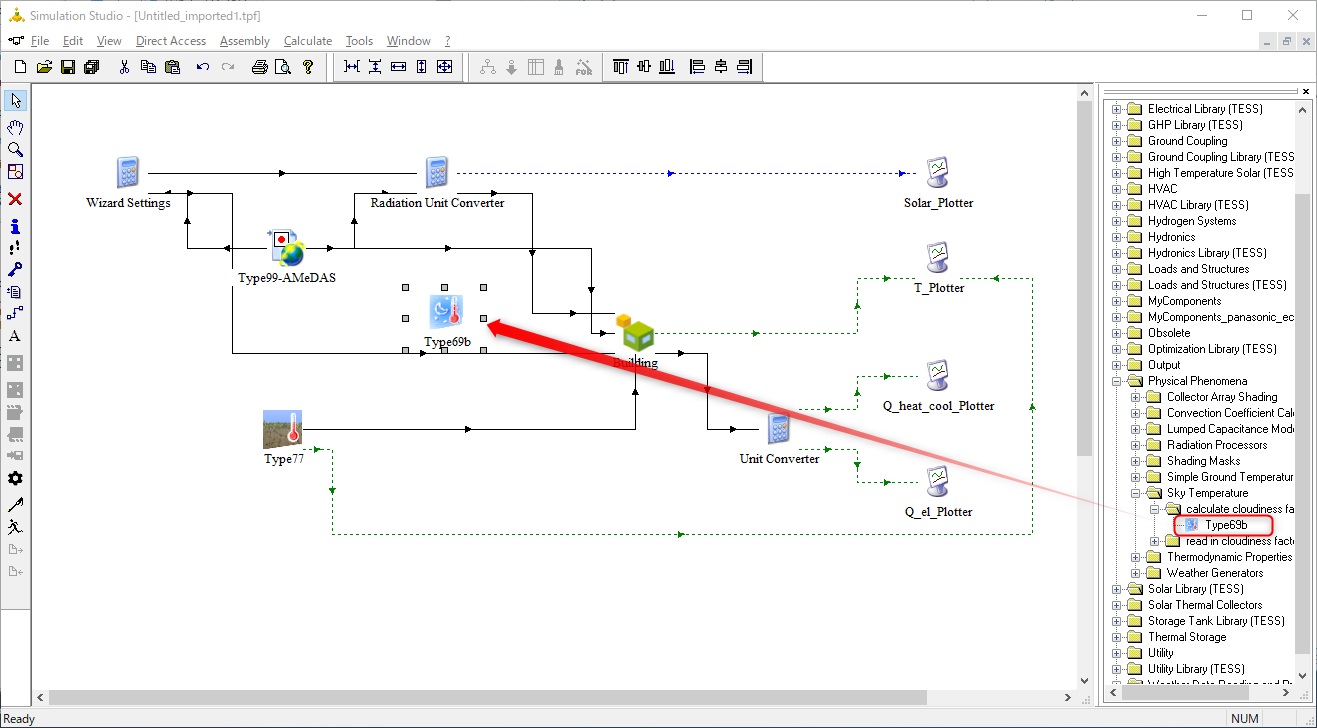Open the Direct Access menu

pyautogui.click(x=171, y=41)
